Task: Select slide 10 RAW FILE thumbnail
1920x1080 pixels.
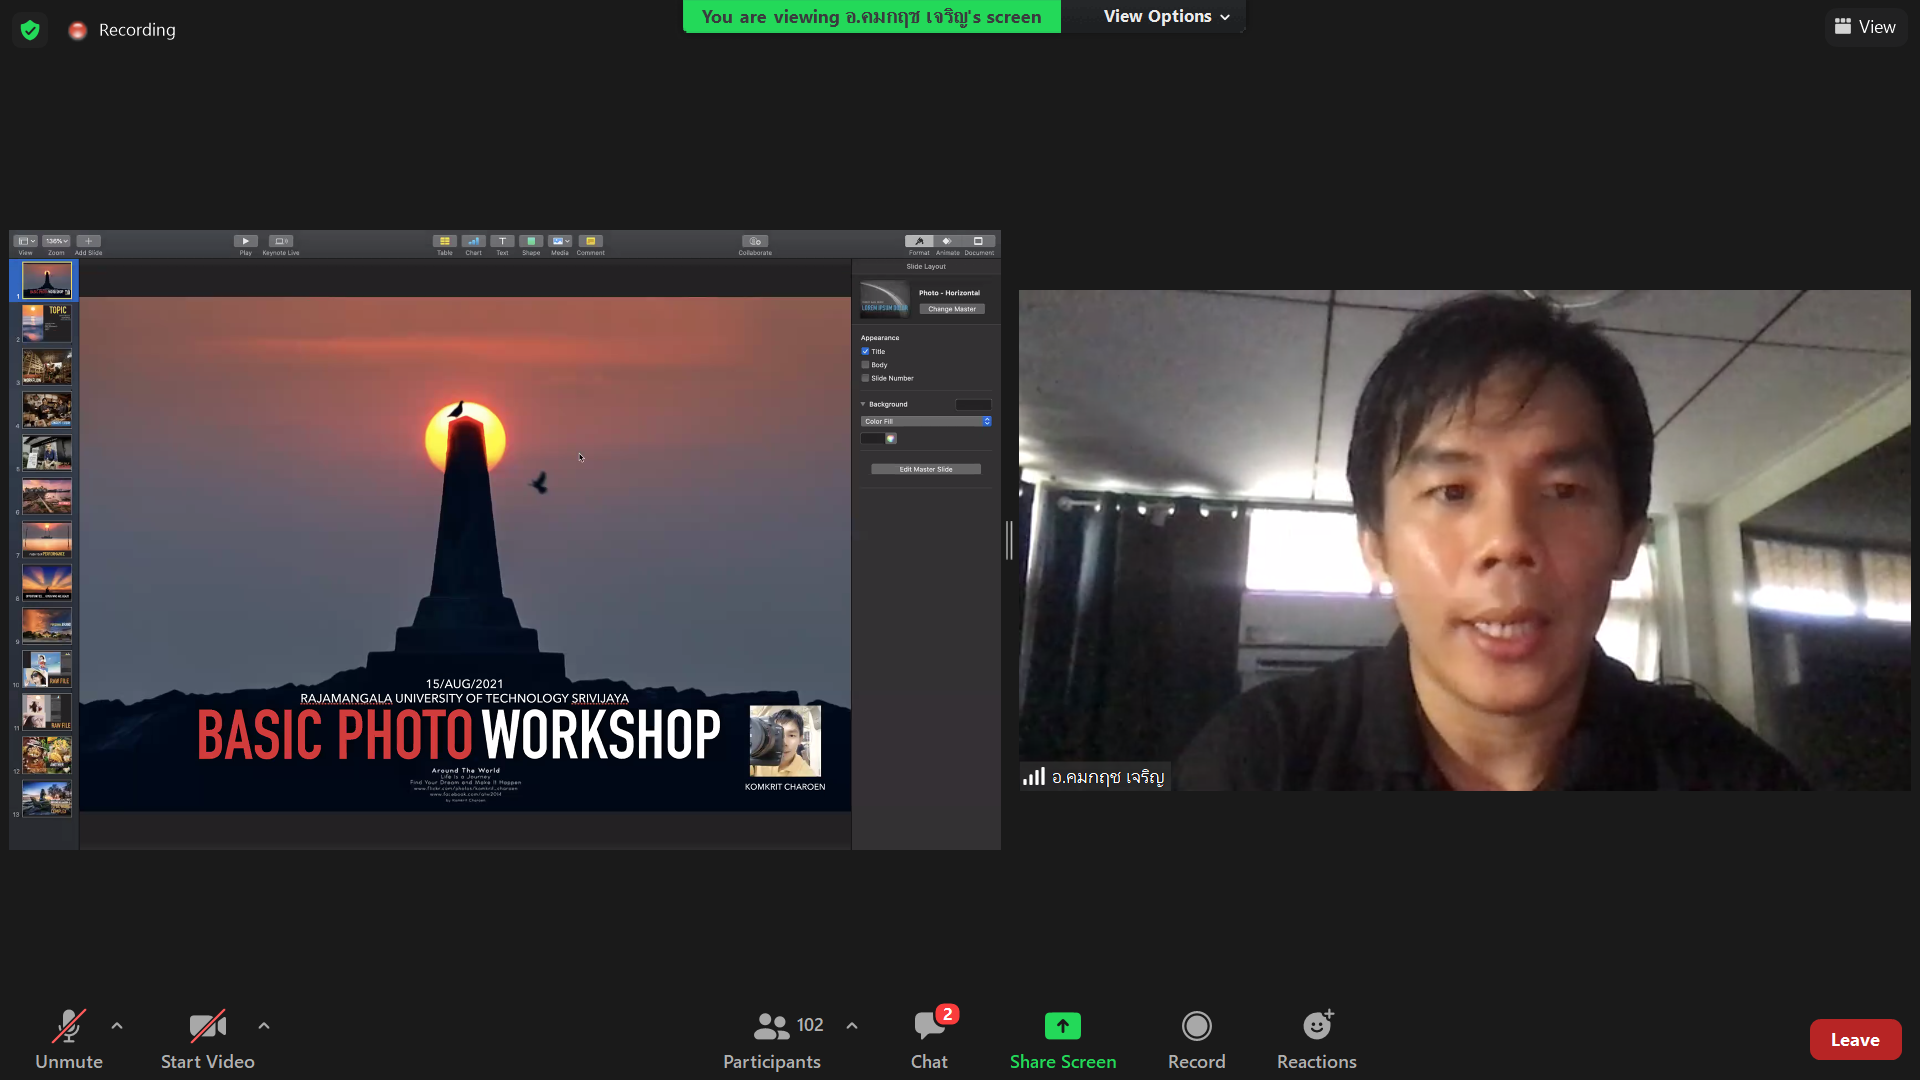Action: 47,668
